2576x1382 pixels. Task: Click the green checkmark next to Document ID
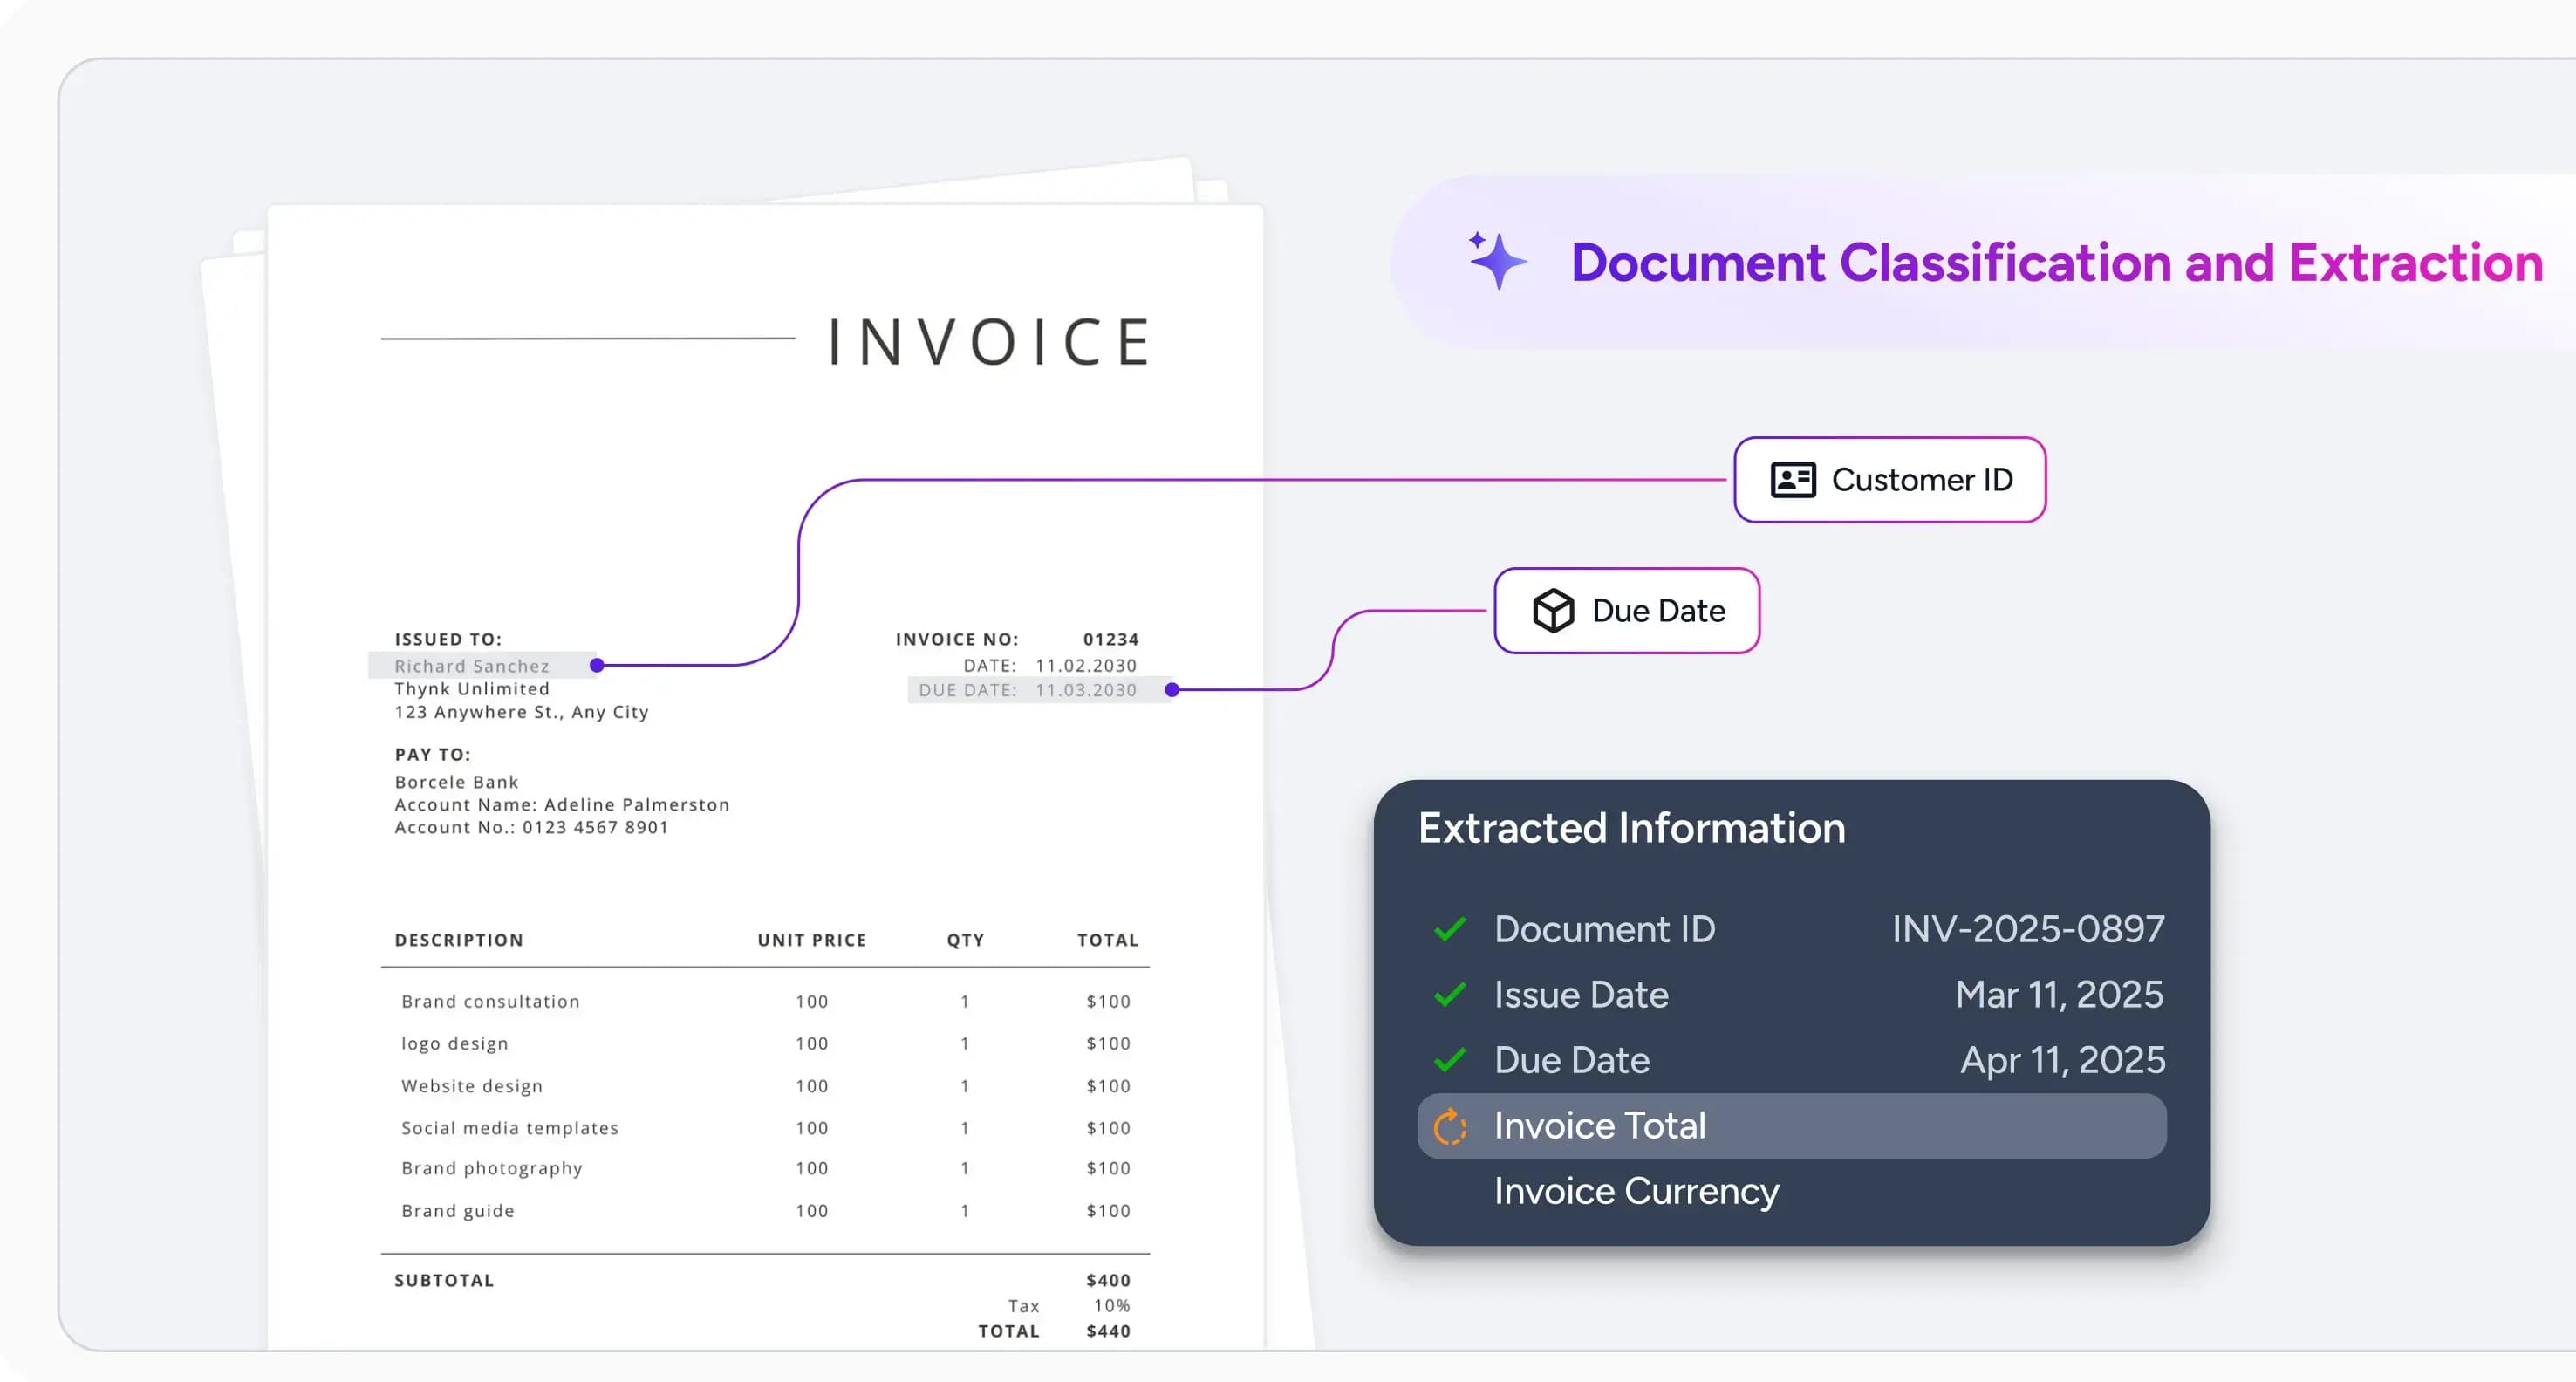click(1449, 929)
